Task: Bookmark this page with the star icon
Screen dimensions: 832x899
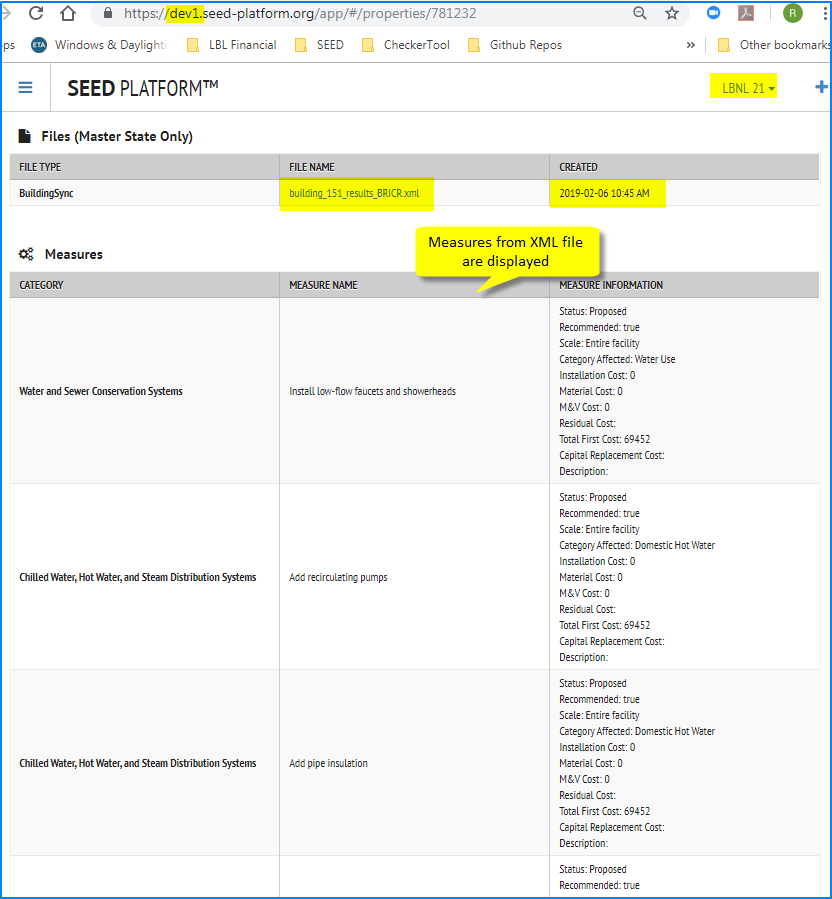Action: [x=671, y=14]
